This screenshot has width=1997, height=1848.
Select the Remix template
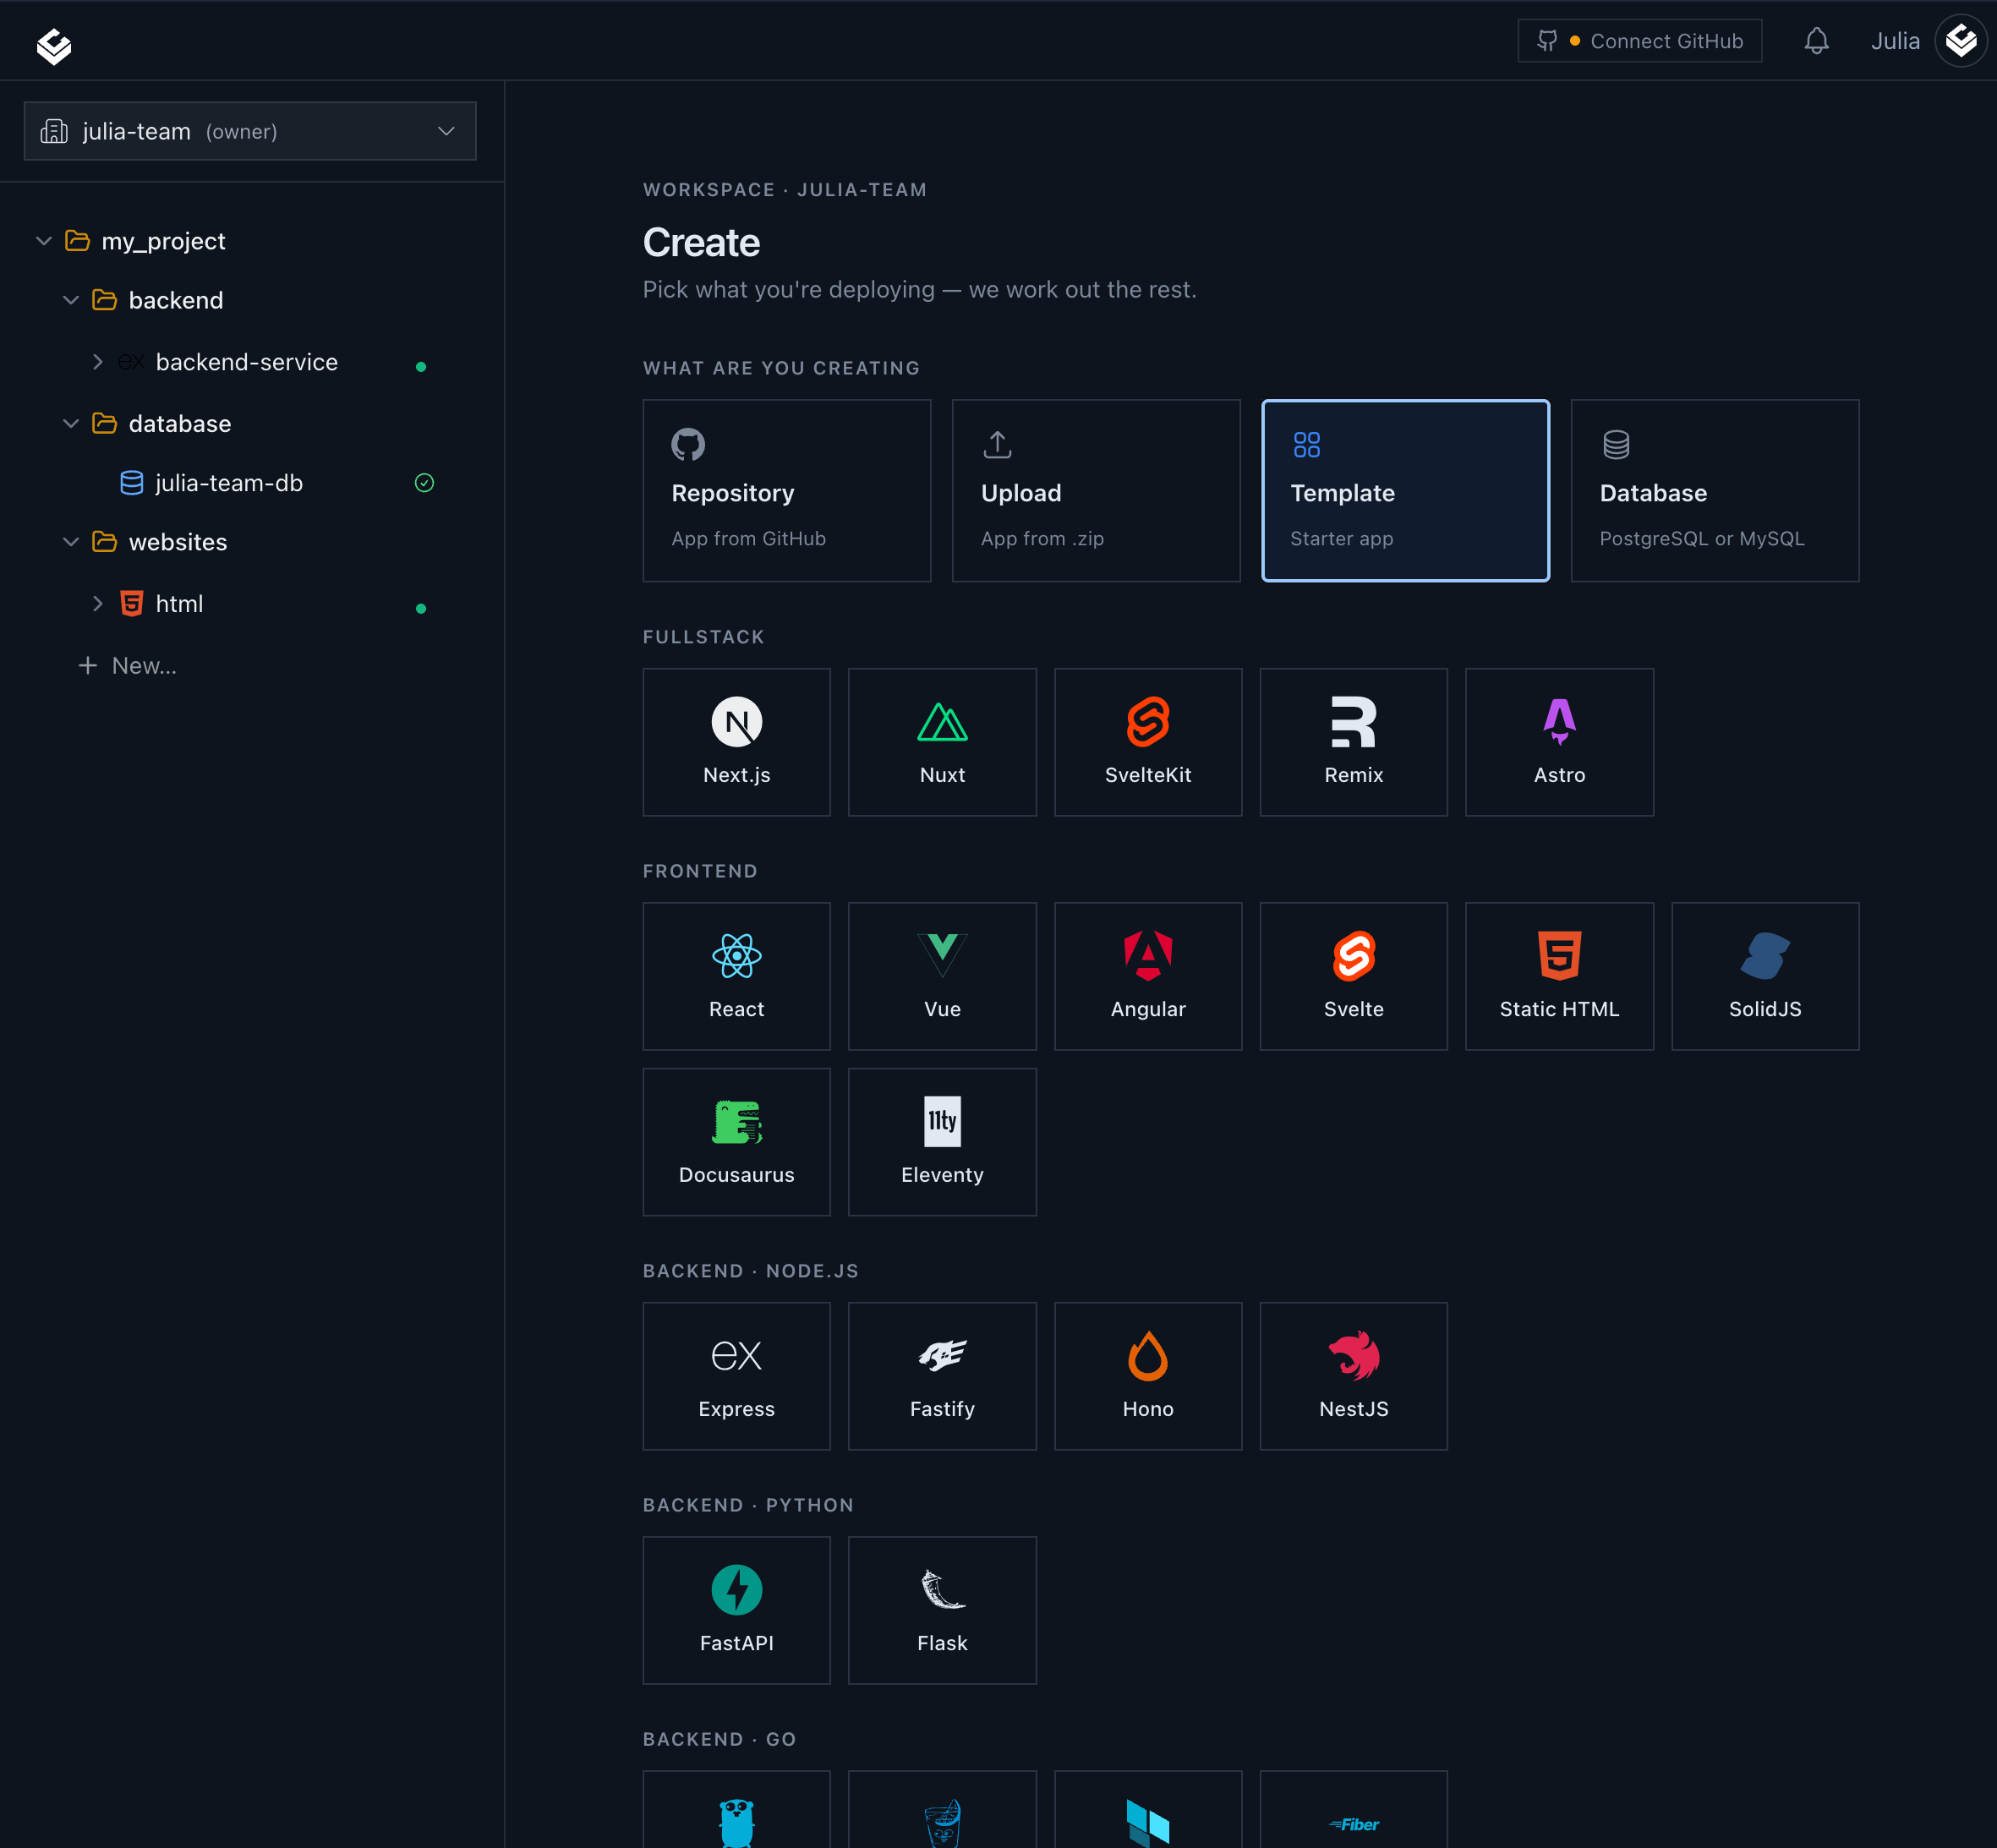tap(1353, 742)
